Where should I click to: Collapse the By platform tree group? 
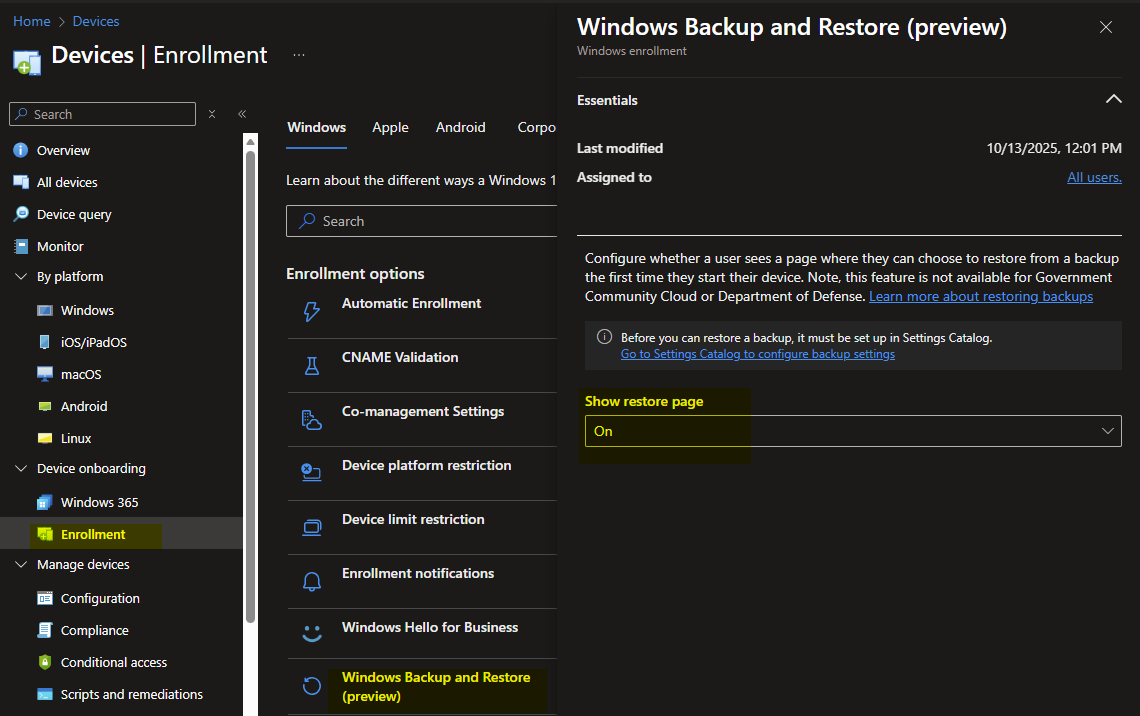21,277
